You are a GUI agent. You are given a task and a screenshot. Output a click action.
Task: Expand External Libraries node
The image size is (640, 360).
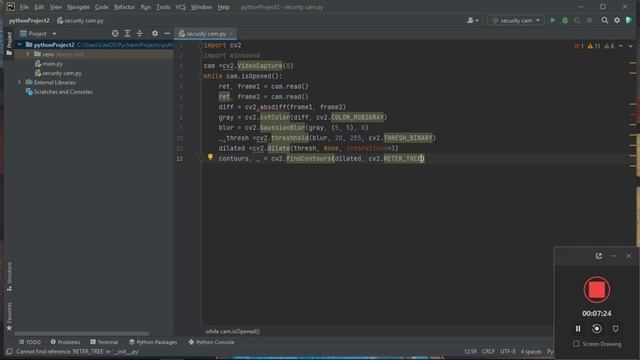pos(19,82)
